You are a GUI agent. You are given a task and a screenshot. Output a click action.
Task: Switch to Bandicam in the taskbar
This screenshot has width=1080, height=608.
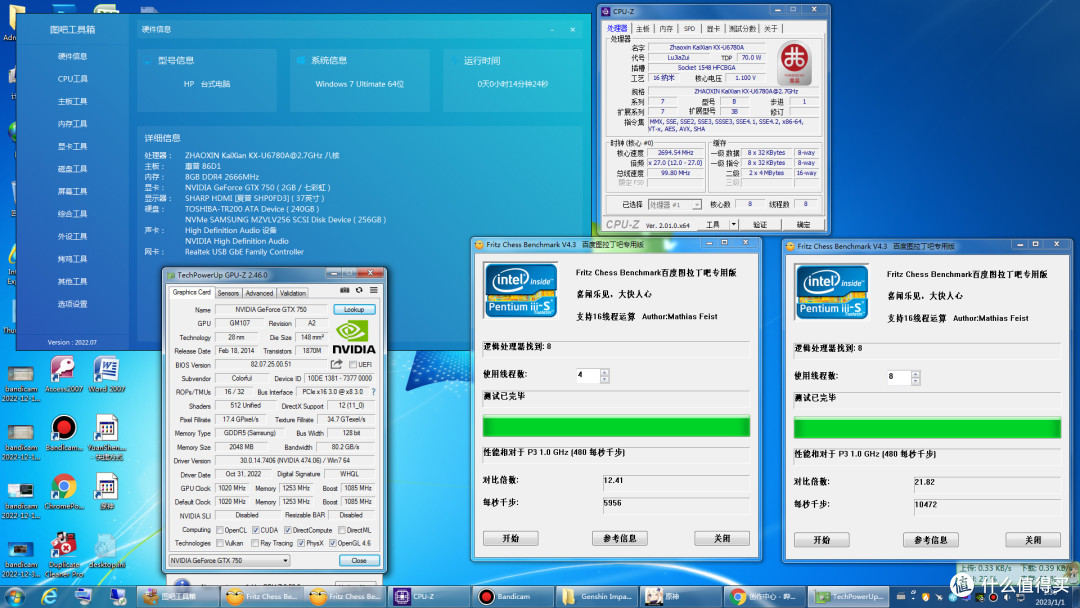[512, 596]
